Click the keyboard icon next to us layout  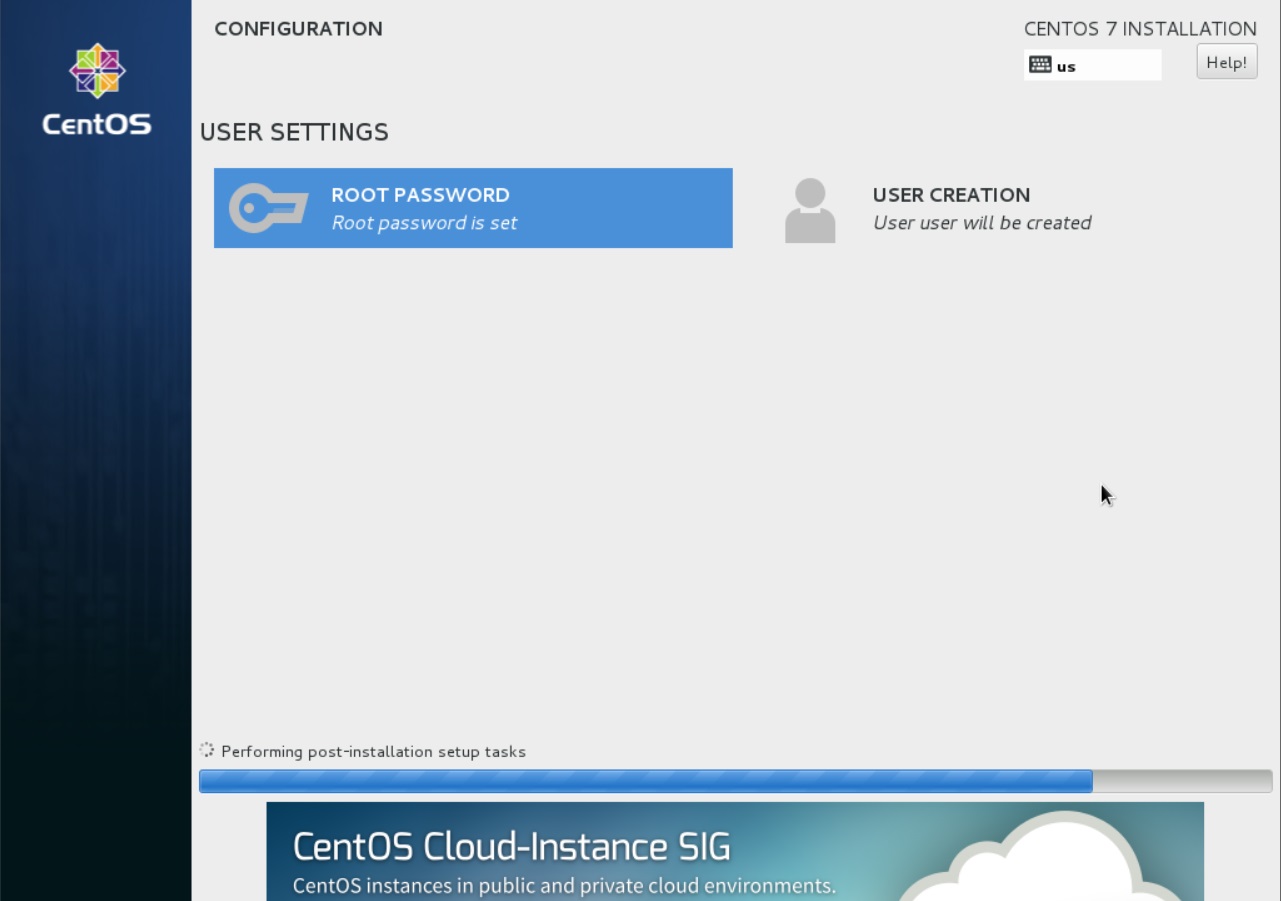pyautogui.click(x=1038, y=65)
